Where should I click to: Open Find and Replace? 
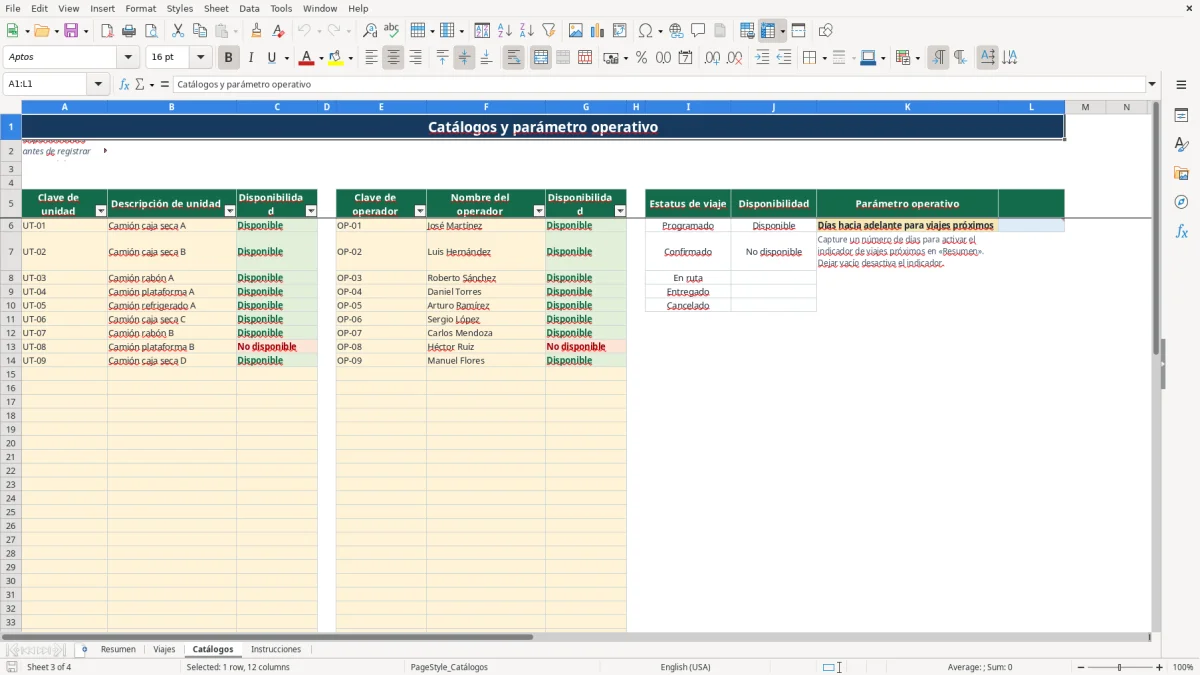[370, 31]
